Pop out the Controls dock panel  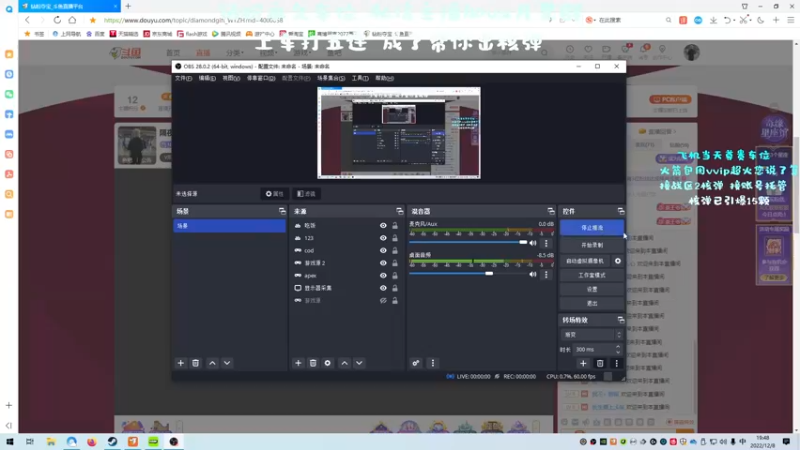[620, 211]
